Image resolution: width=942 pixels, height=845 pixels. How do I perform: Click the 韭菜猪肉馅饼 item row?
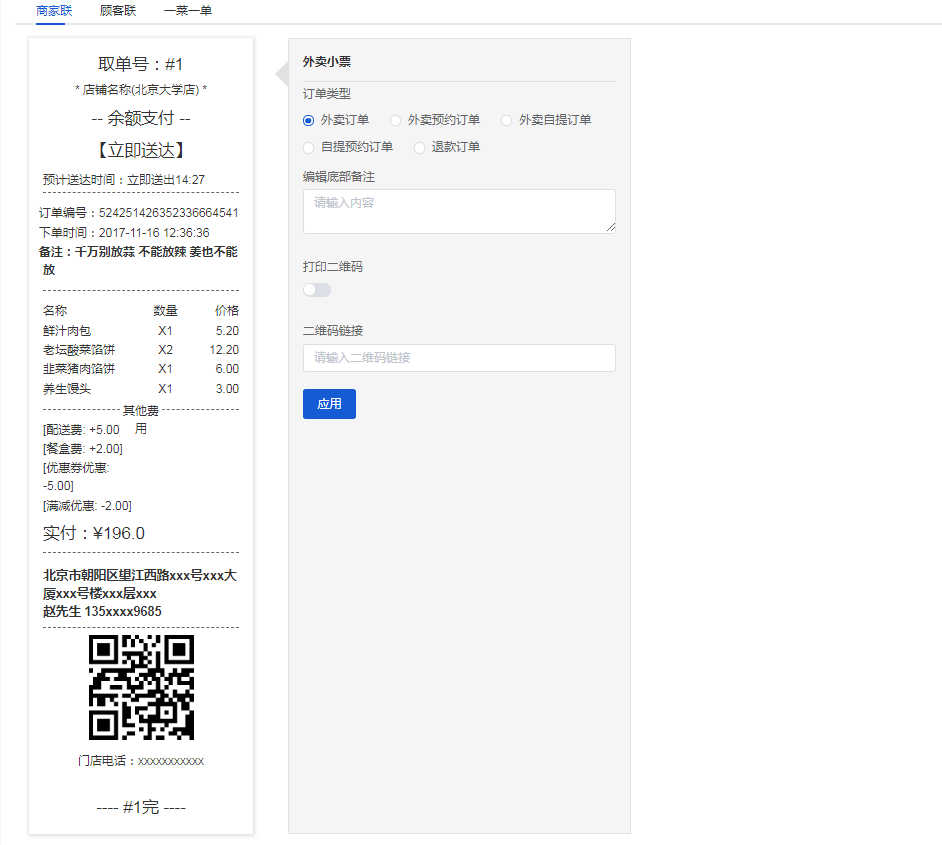[141, 369]
